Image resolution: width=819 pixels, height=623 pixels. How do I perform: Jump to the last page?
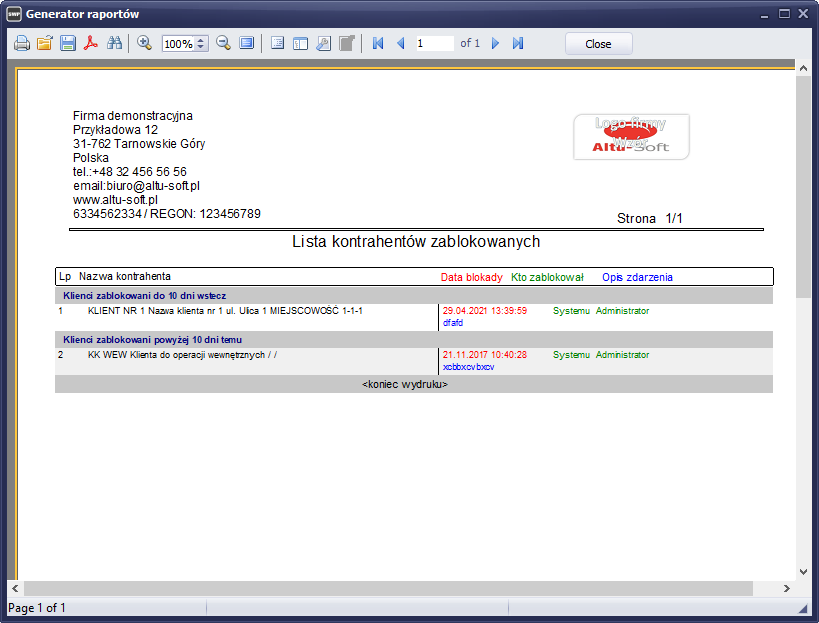518,44
